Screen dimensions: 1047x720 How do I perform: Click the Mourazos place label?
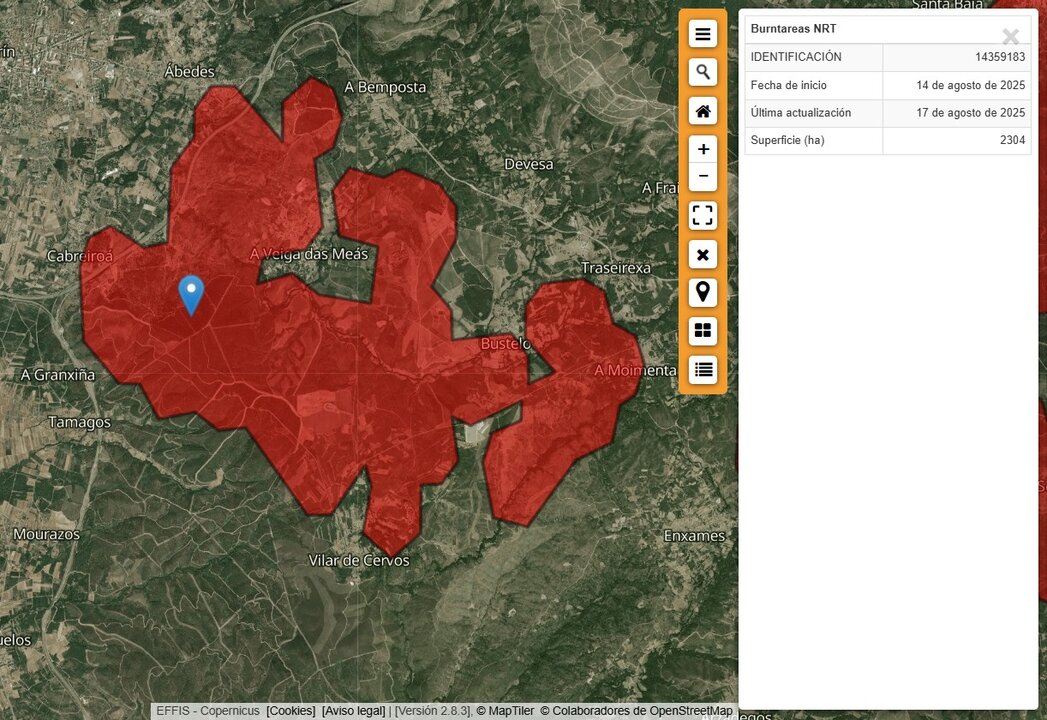47,534
